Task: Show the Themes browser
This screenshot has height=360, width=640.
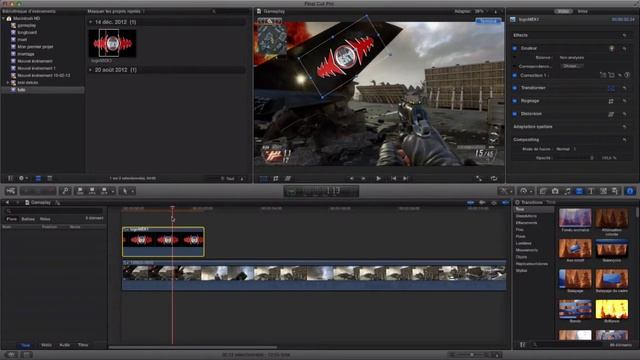Action: click(615, 191)
